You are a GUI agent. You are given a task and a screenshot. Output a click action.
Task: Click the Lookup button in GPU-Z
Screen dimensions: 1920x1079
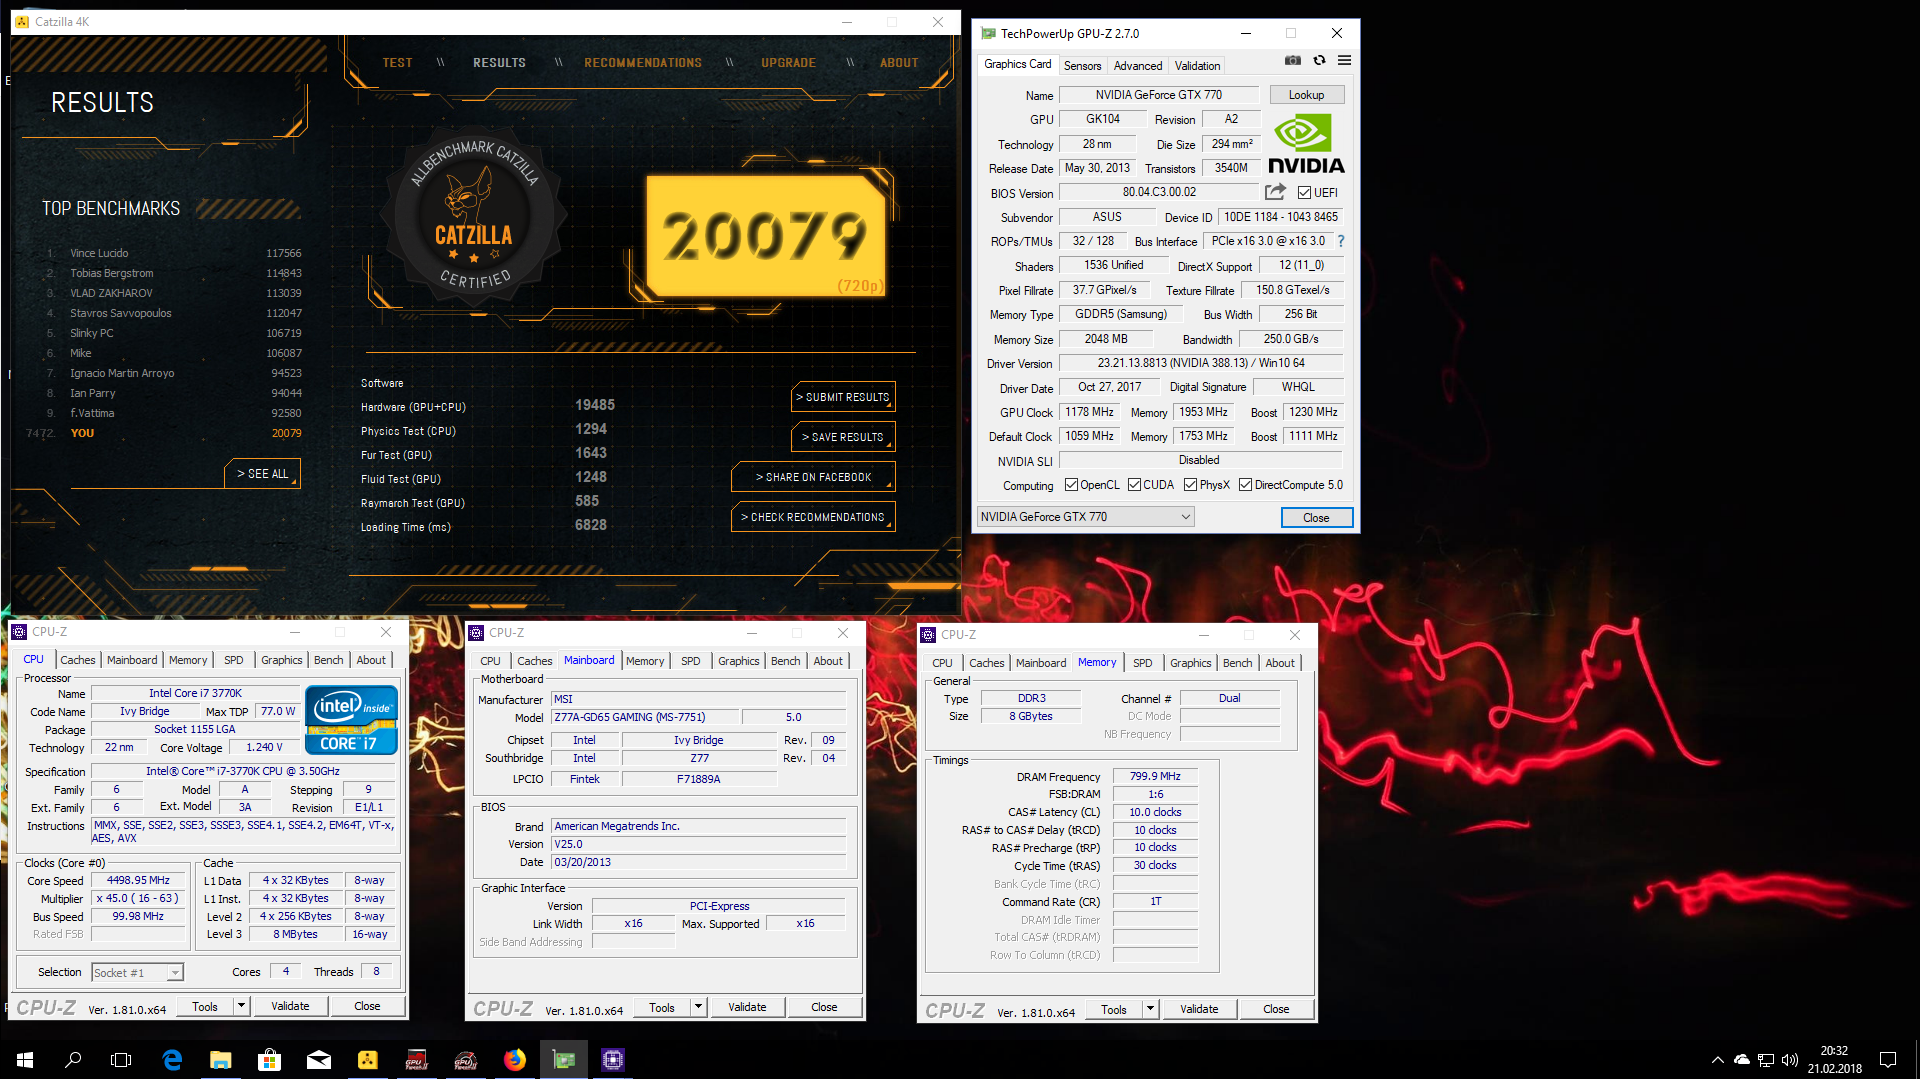(x=1306, y=95)
